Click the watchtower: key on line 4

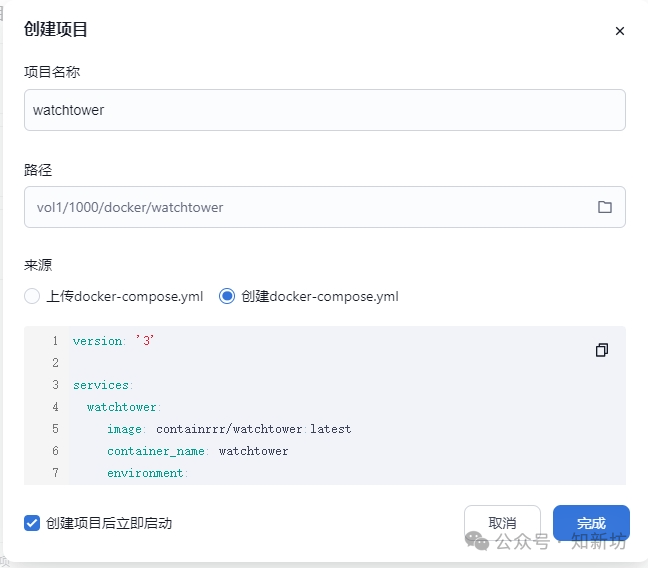tap(124, 407)
